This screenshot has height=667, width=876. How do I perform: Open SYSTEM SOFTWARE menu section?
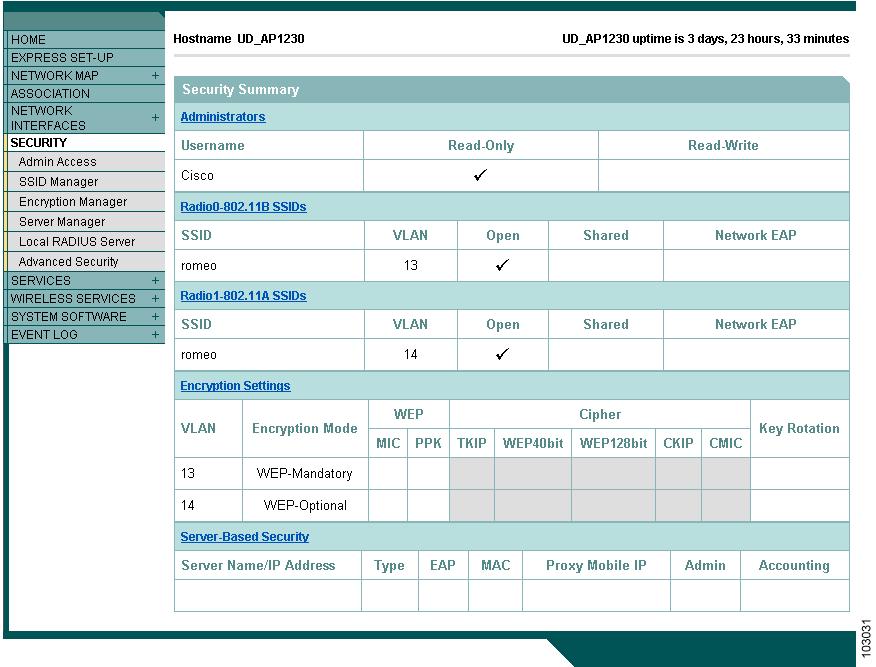(x=69, y=316)
